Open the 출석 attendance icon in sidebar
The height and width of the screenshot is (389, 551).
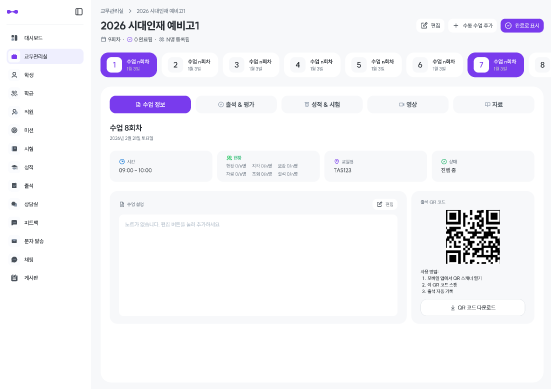pyautogui.click(x=14, y=186)
